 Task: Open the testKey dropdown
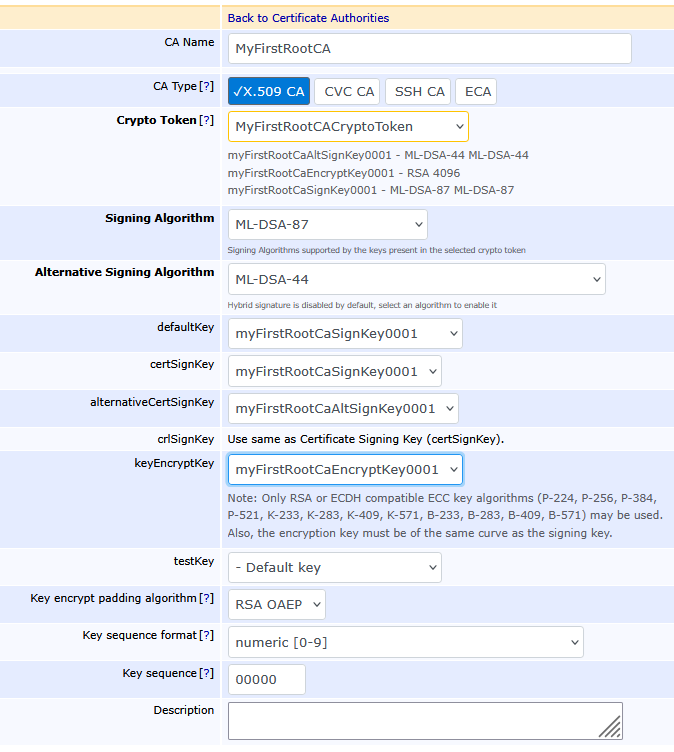click(334, 567)
